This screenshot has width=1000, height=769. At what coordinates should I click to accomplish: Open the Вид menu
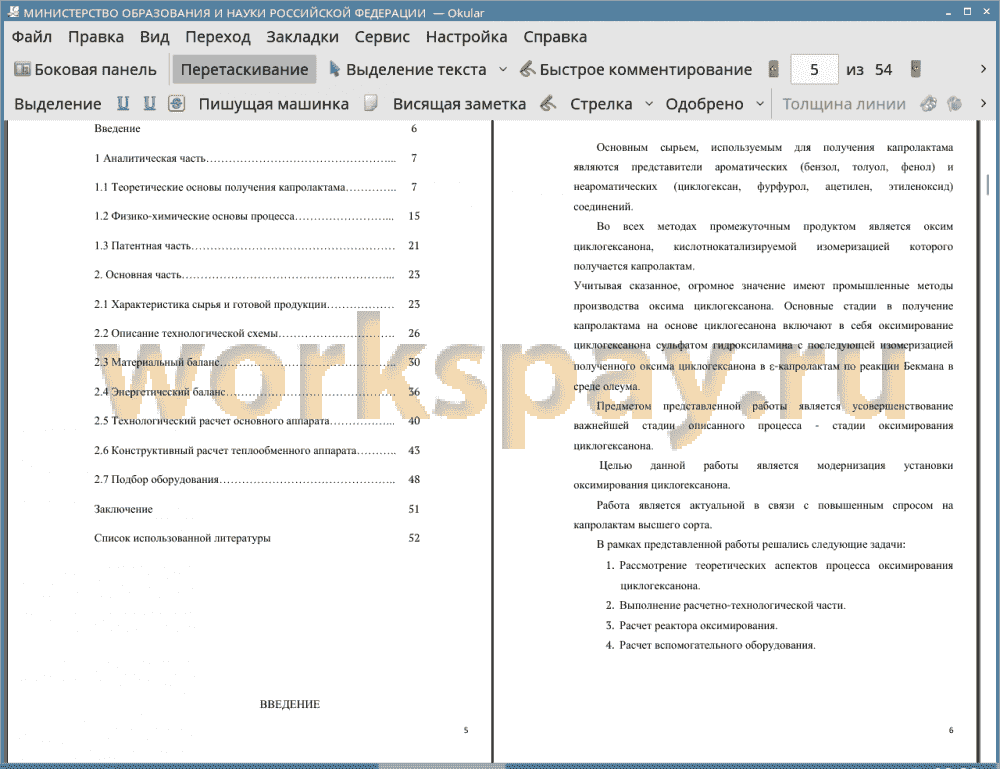(154, 37)
